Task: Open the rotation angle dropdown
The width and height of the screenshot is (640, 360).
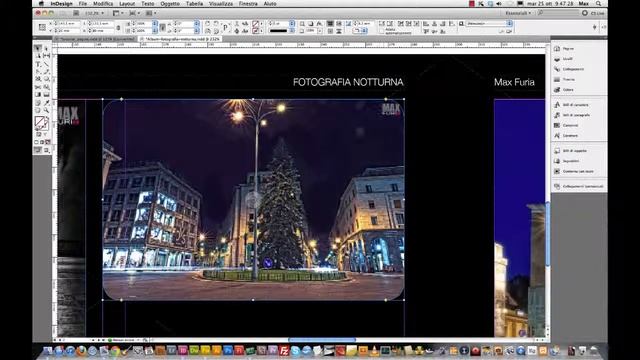Action: pyautogui.click(x=197, y=24)
